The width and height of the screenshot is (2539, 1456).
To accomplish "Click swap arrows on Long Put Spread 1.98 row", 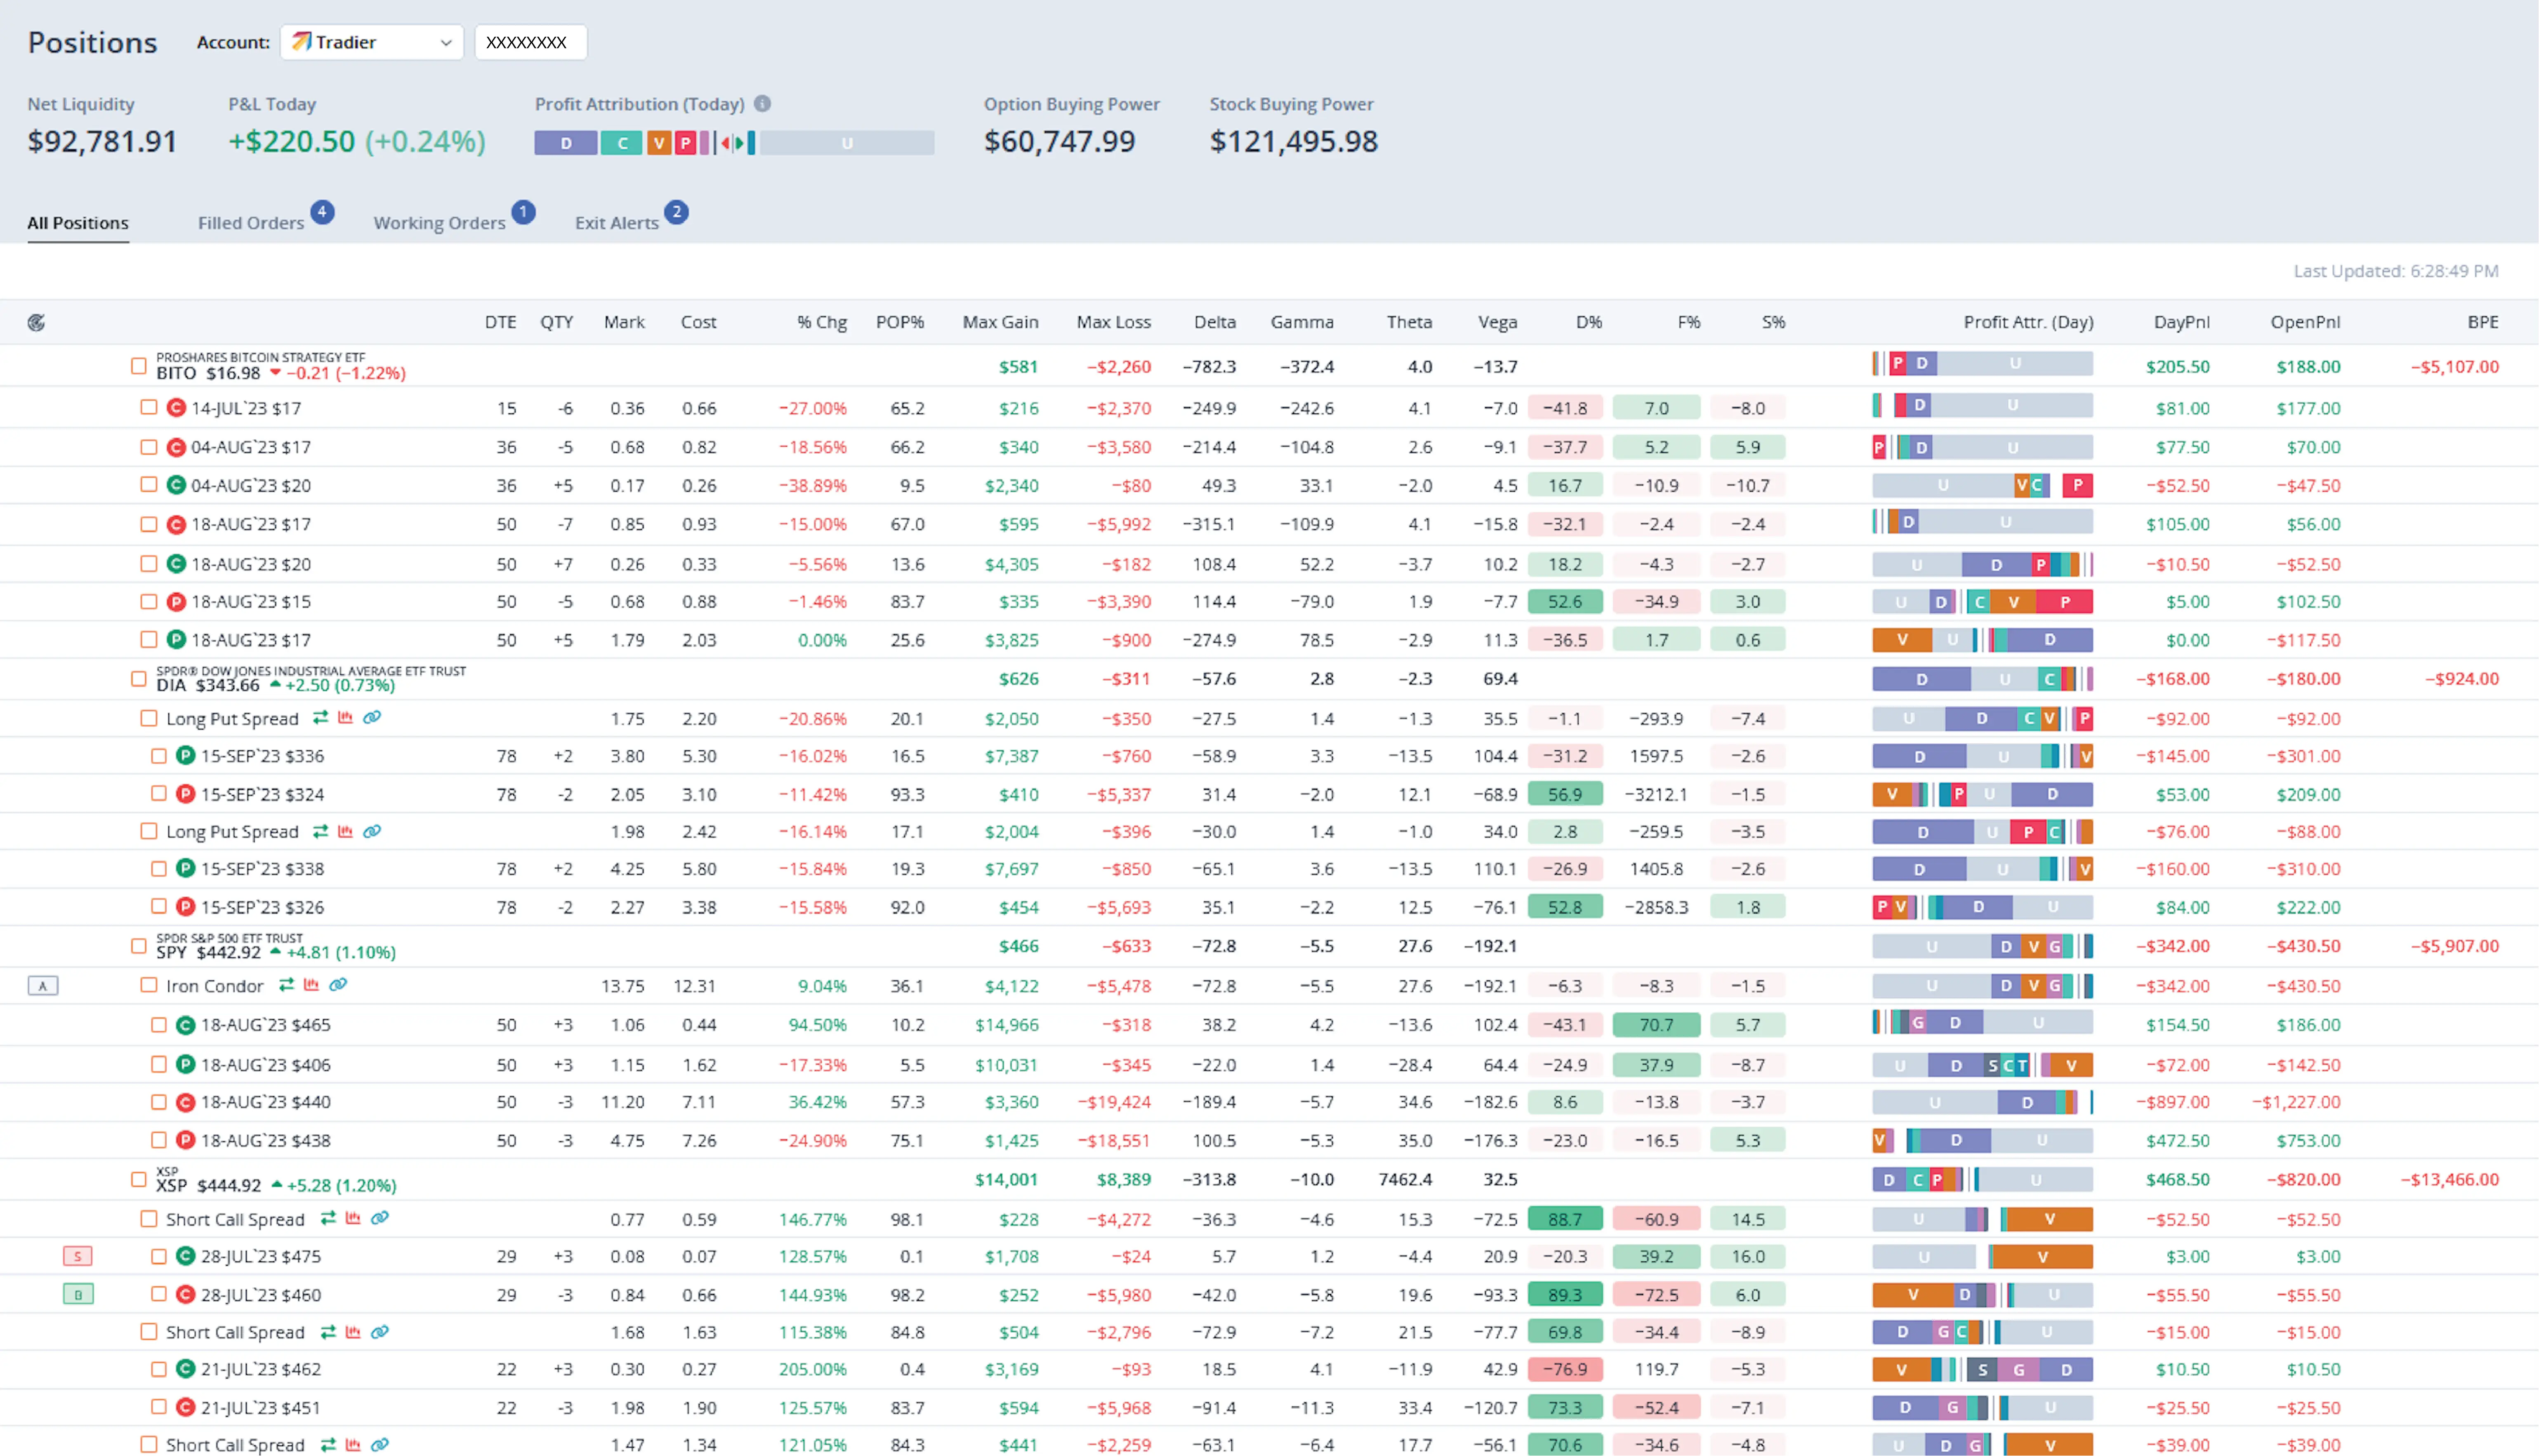I will tap(320, 831).
